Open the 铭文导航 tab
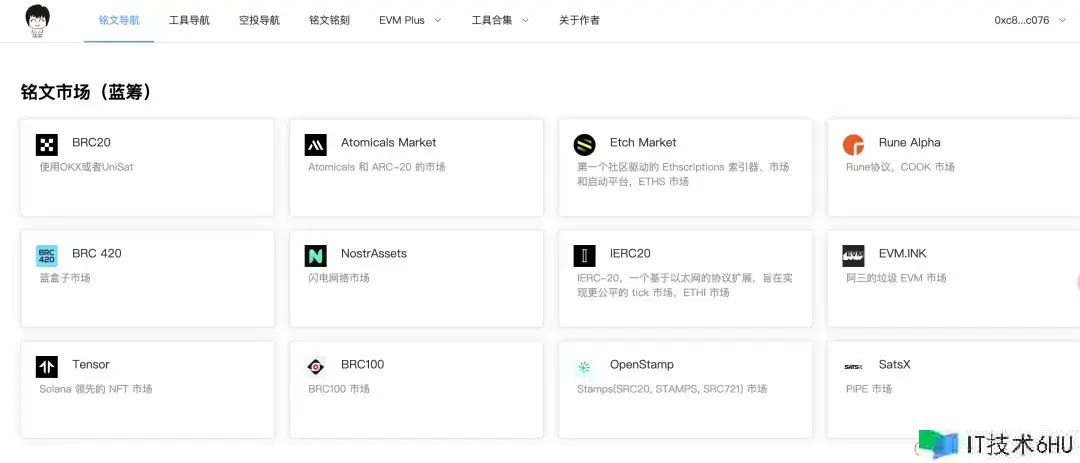1080x463 pixels. [x=119, y=21]
